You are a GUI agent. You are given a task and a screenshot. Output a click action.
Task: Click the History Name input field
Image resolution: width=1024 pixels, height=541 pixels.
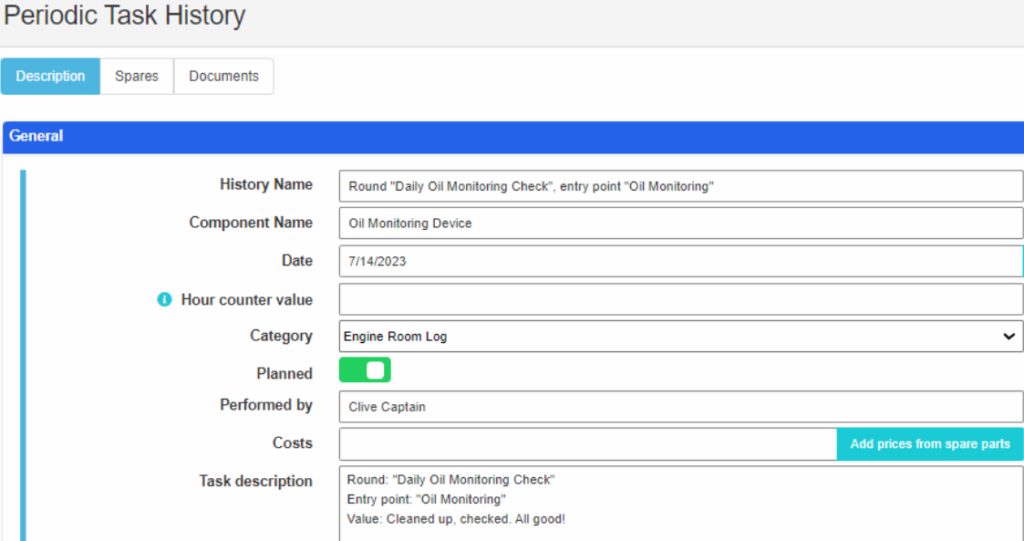[x=681, y=186]
